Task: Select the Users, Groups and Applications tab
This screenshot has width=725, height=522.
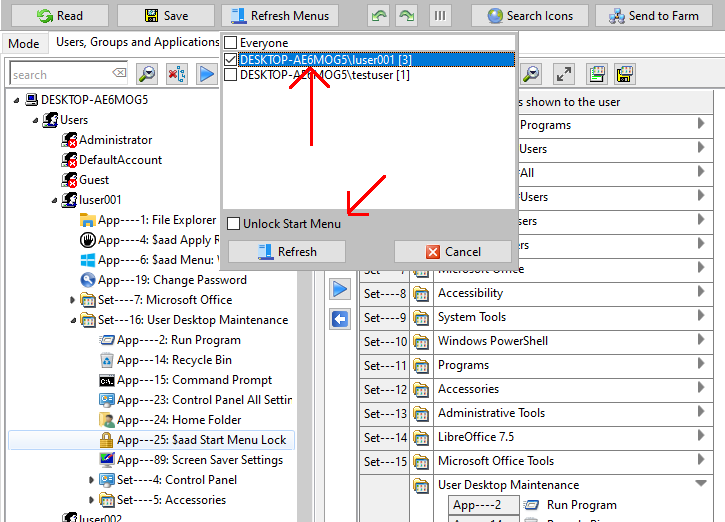Action: pyautogui.click(x=137, y=43)
